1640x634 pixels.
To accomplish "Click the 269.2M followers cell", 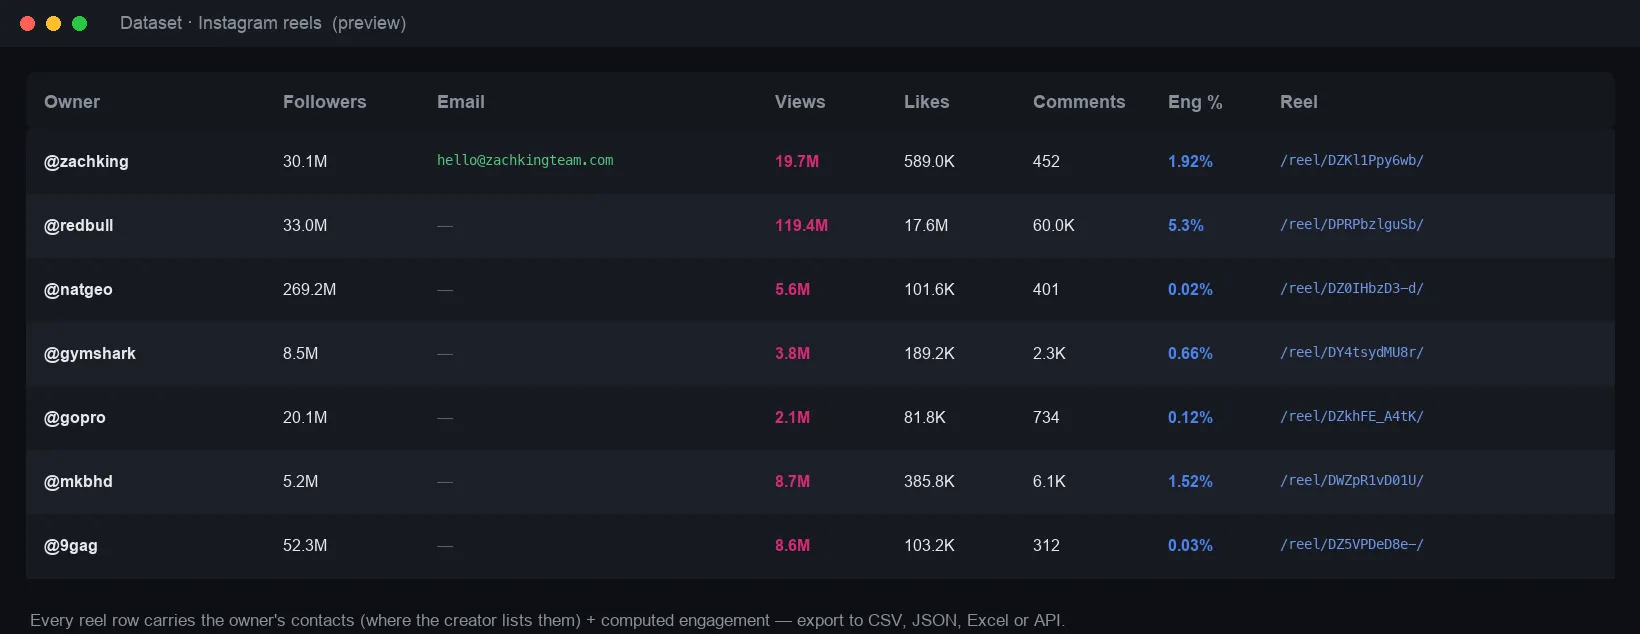I will (x=309, y=289).
